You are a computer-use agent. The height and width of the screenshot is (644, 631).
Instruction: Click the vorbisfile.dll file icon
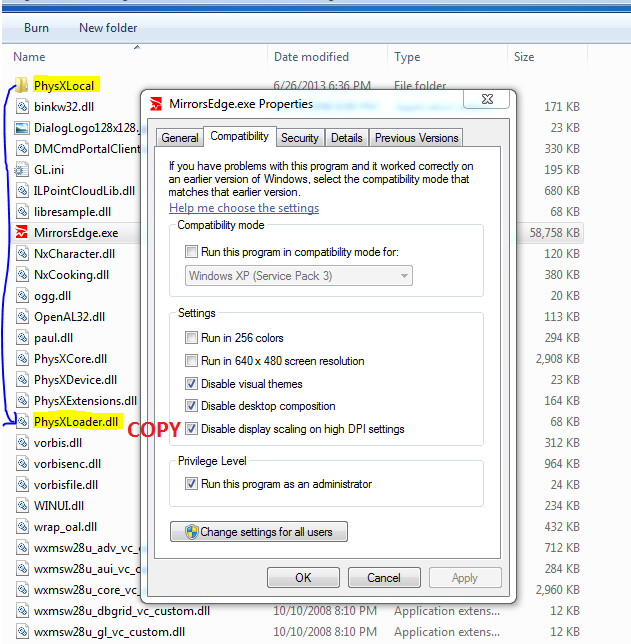(22, 485)
